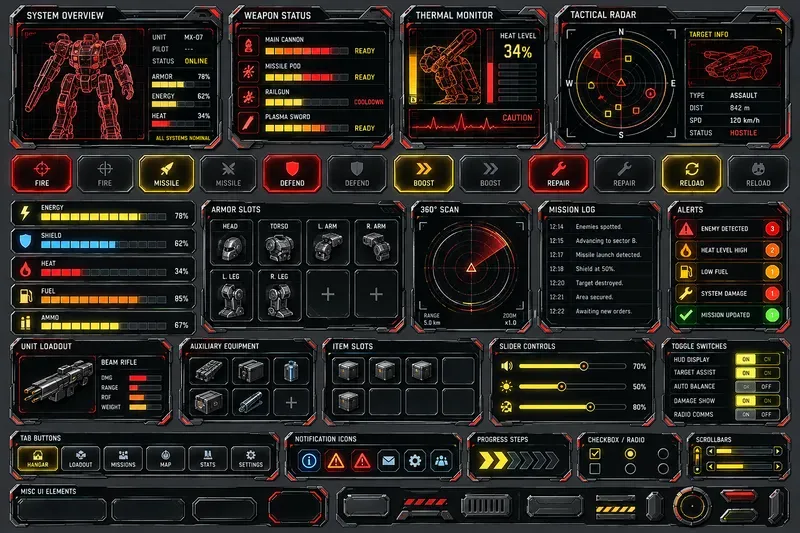800x533 pixels.
Task: Open the Enemy Detected alert
Action: [x=728, y=229]
